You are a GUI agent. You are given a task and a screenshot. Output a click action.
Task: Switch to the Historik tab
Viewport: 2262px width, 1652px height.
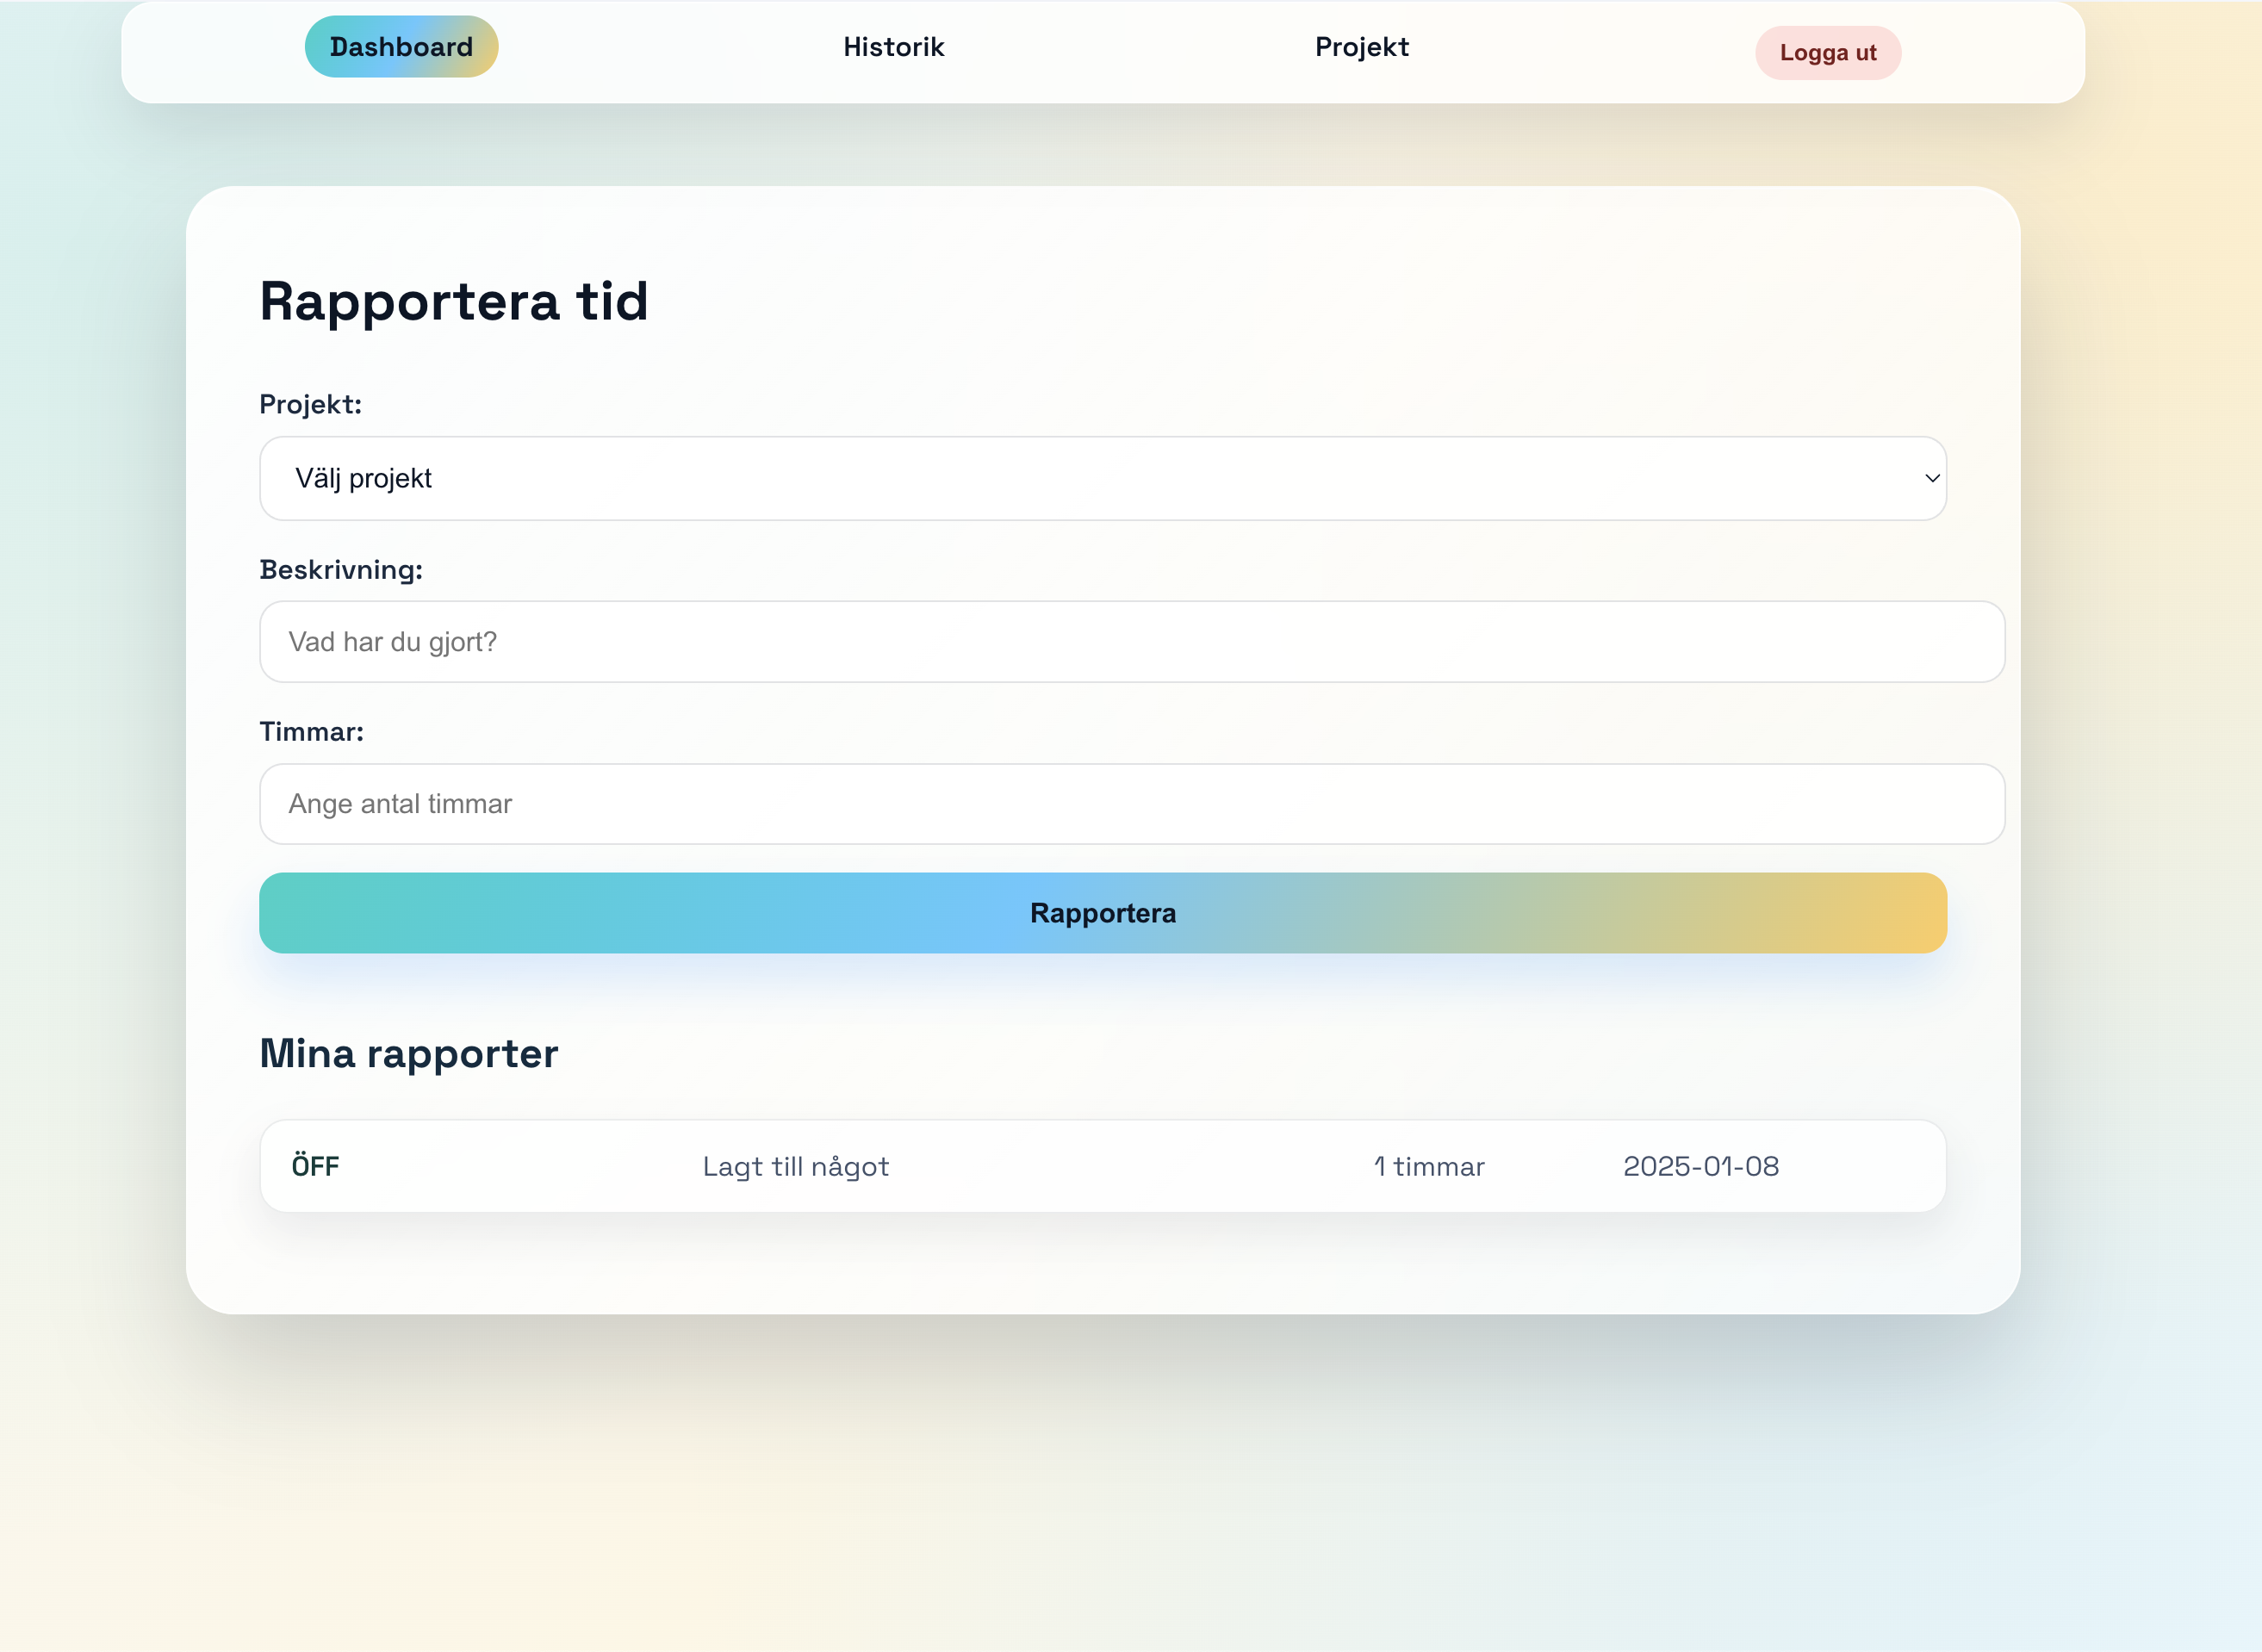[893, 47]
